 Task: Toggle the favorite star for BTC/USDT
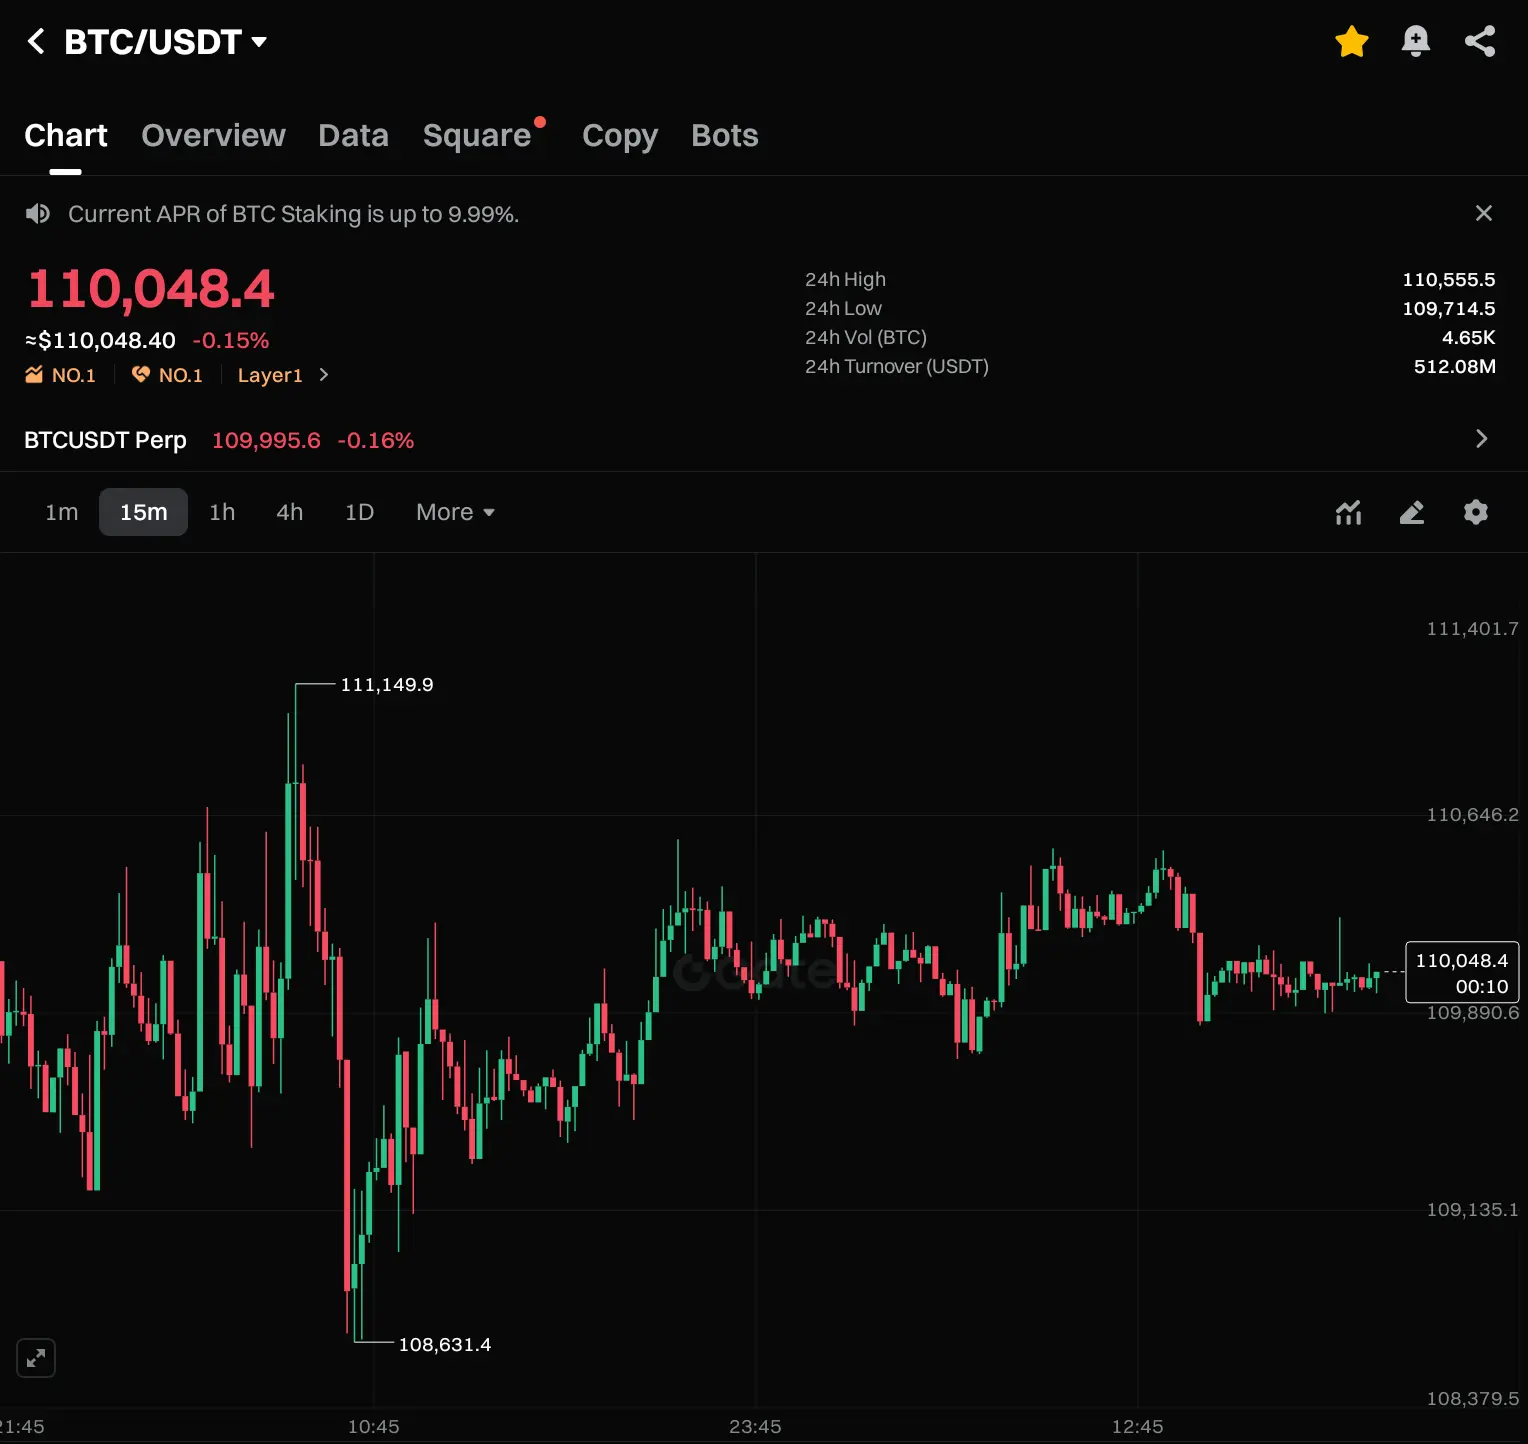1351,42
